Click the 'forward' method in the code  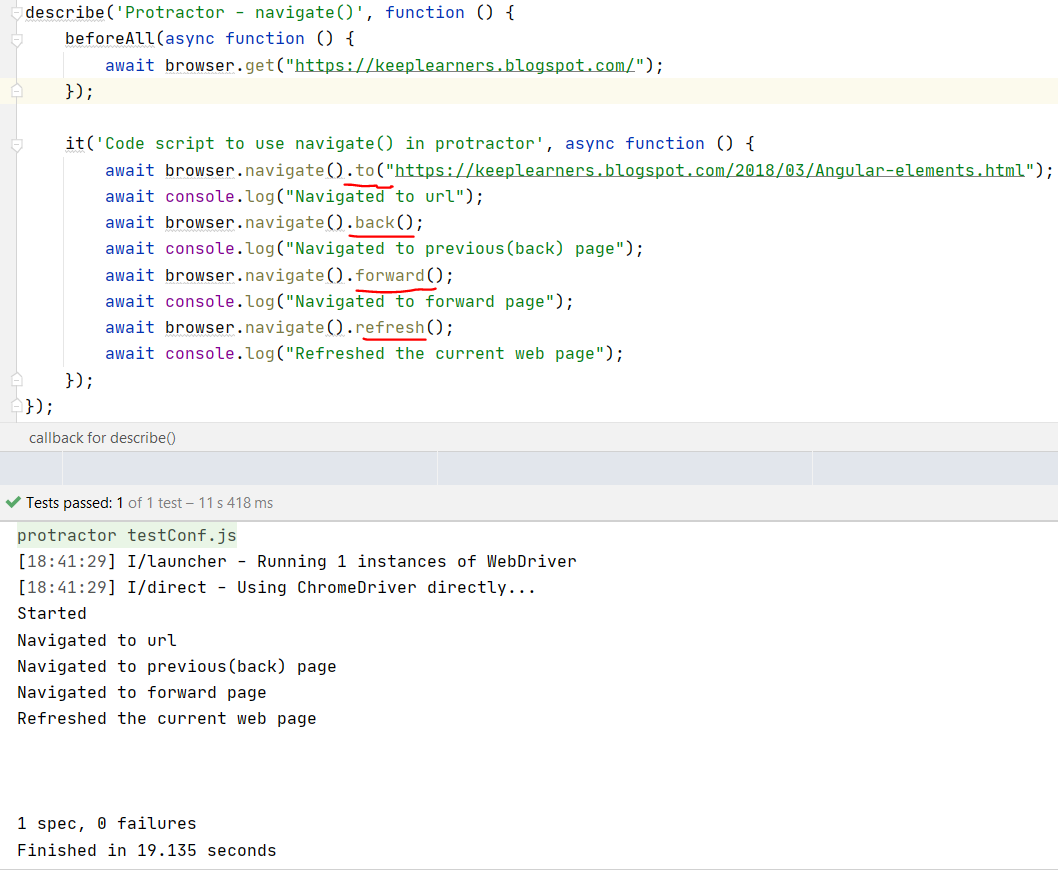[390, 275]
